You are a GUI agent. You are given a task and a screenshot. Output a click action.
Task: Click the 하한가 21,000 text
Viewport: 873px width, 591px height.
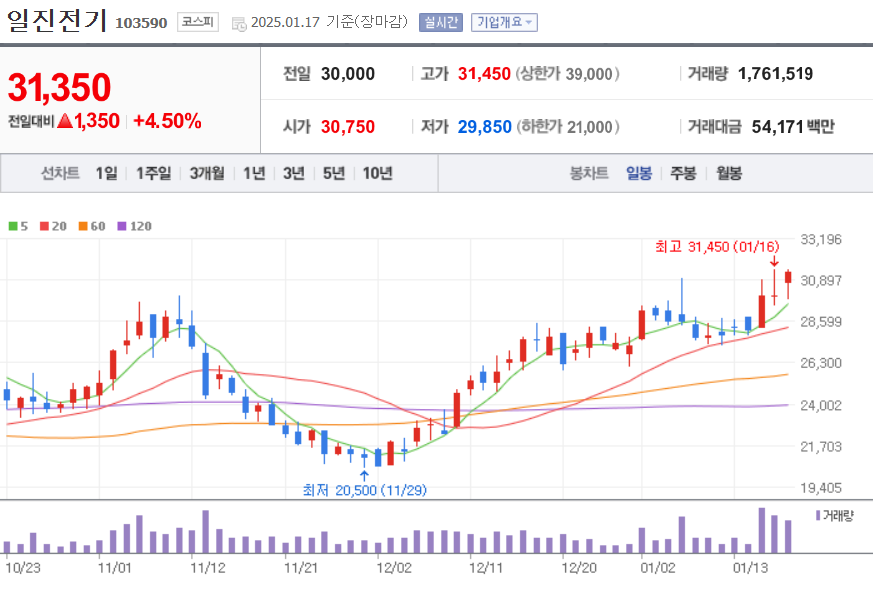[x=568, y=127]
